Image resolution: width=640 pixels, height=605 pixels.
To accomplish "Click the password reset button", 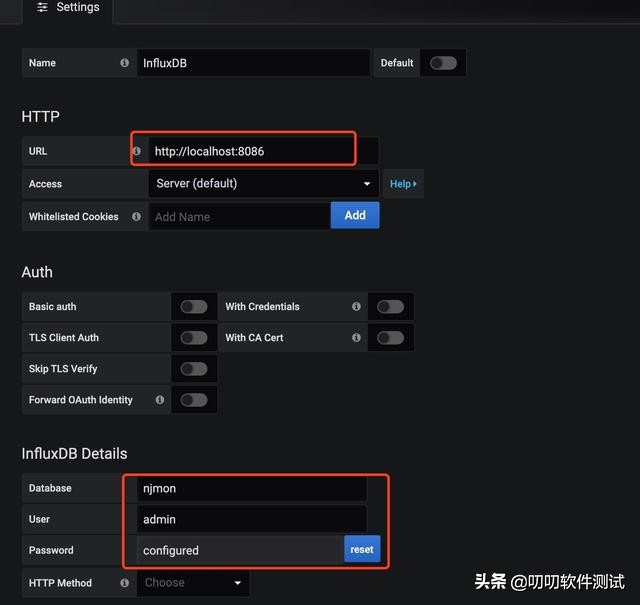I will pos(362,549).
